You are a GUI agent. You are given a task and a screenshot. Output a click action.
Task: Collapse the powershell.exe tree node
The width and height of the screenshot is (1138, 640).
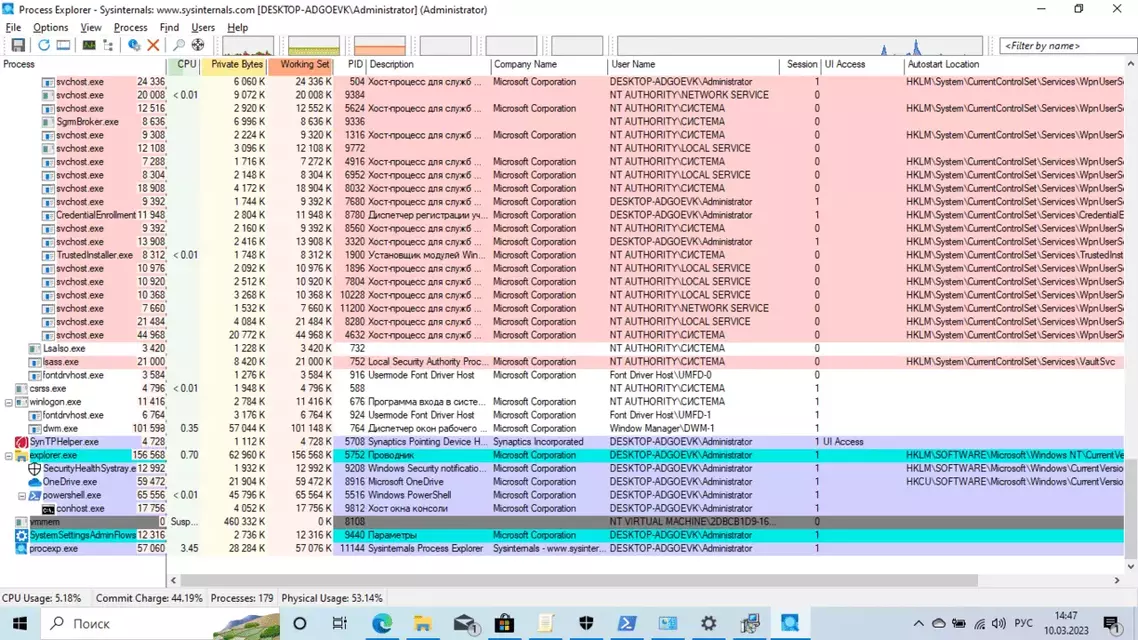click(x=22, y=496)
